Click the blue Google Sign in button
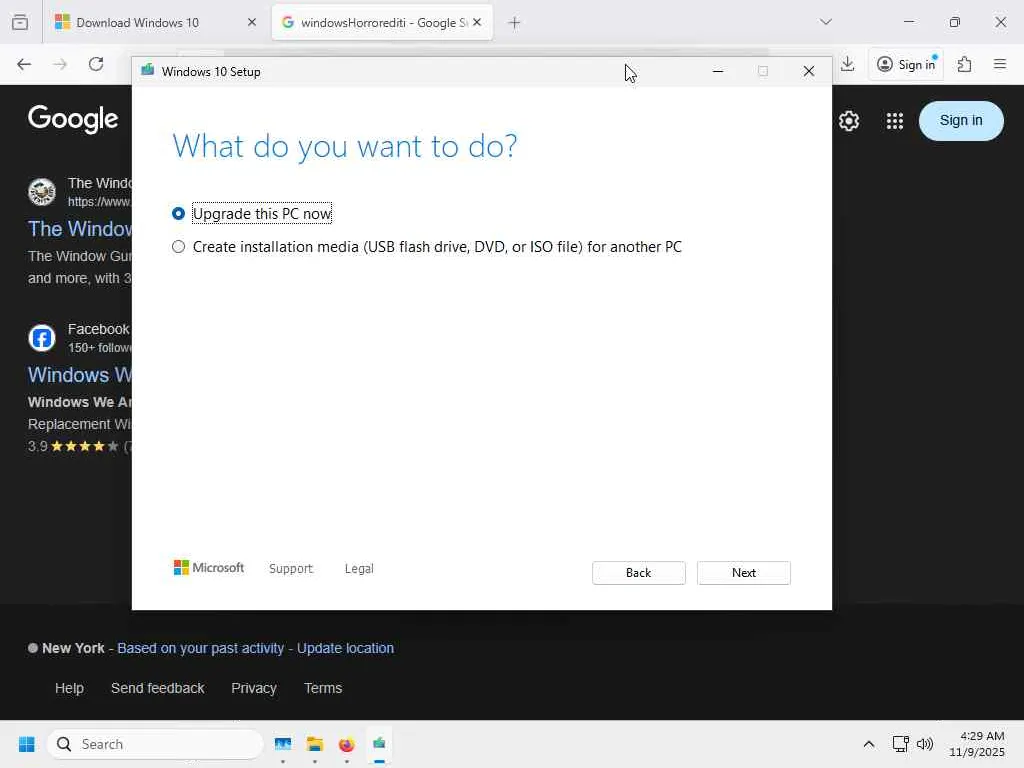 961,121
